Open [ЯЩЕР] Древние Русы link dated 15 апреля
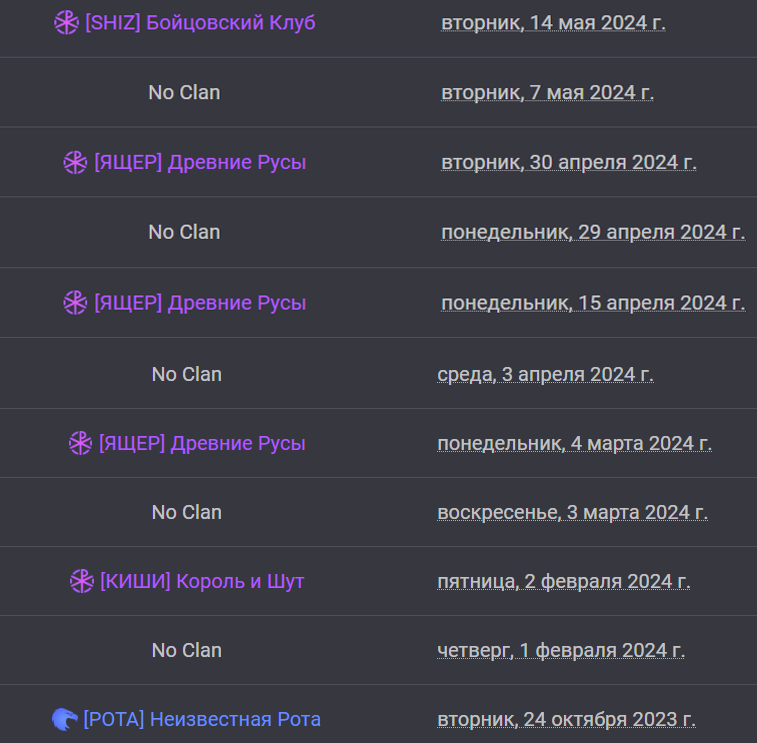Image resolution: width=757 pixels, height=743 pixels. (x=200, y=302)
